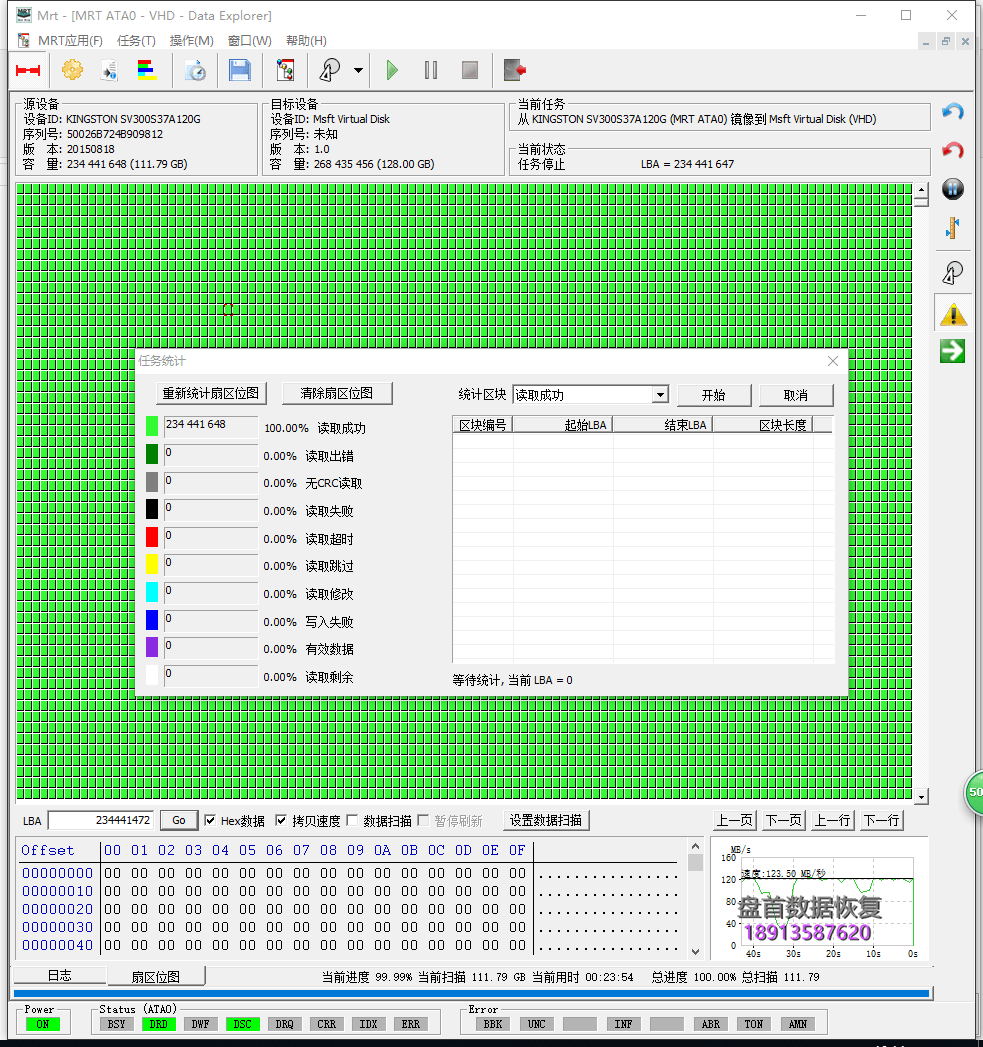The image size is (983, 1047).
Task: Click the light green 读取成功 color swatch
Action: click(152, 426)
